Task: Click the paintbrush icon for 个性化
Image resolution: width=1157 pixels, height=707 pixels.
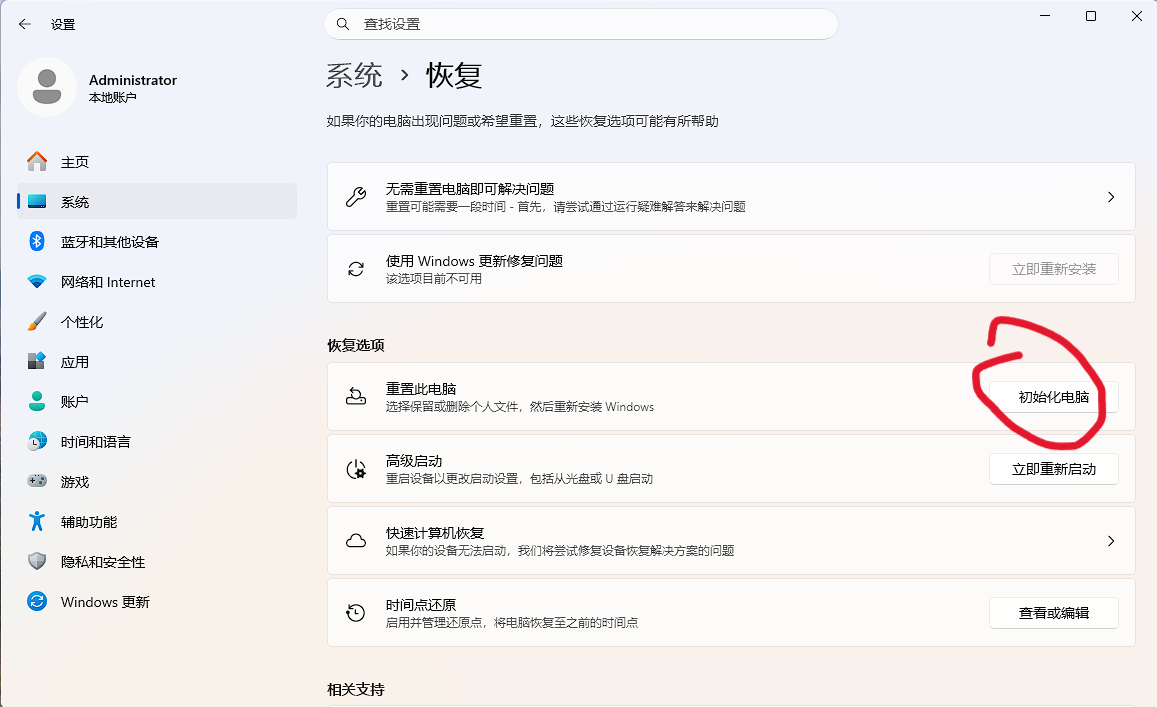Action: (x=37, y=322)
